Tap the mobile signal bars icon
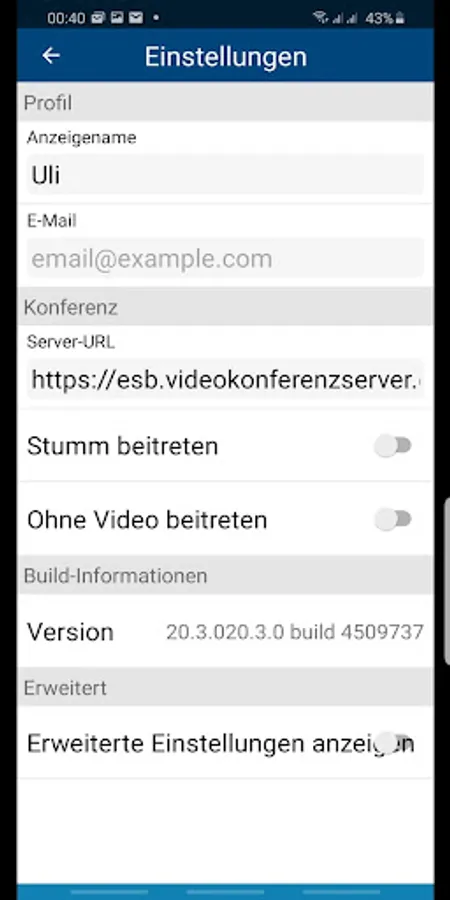This screenshot has height=900, width=450. (344, 18)
